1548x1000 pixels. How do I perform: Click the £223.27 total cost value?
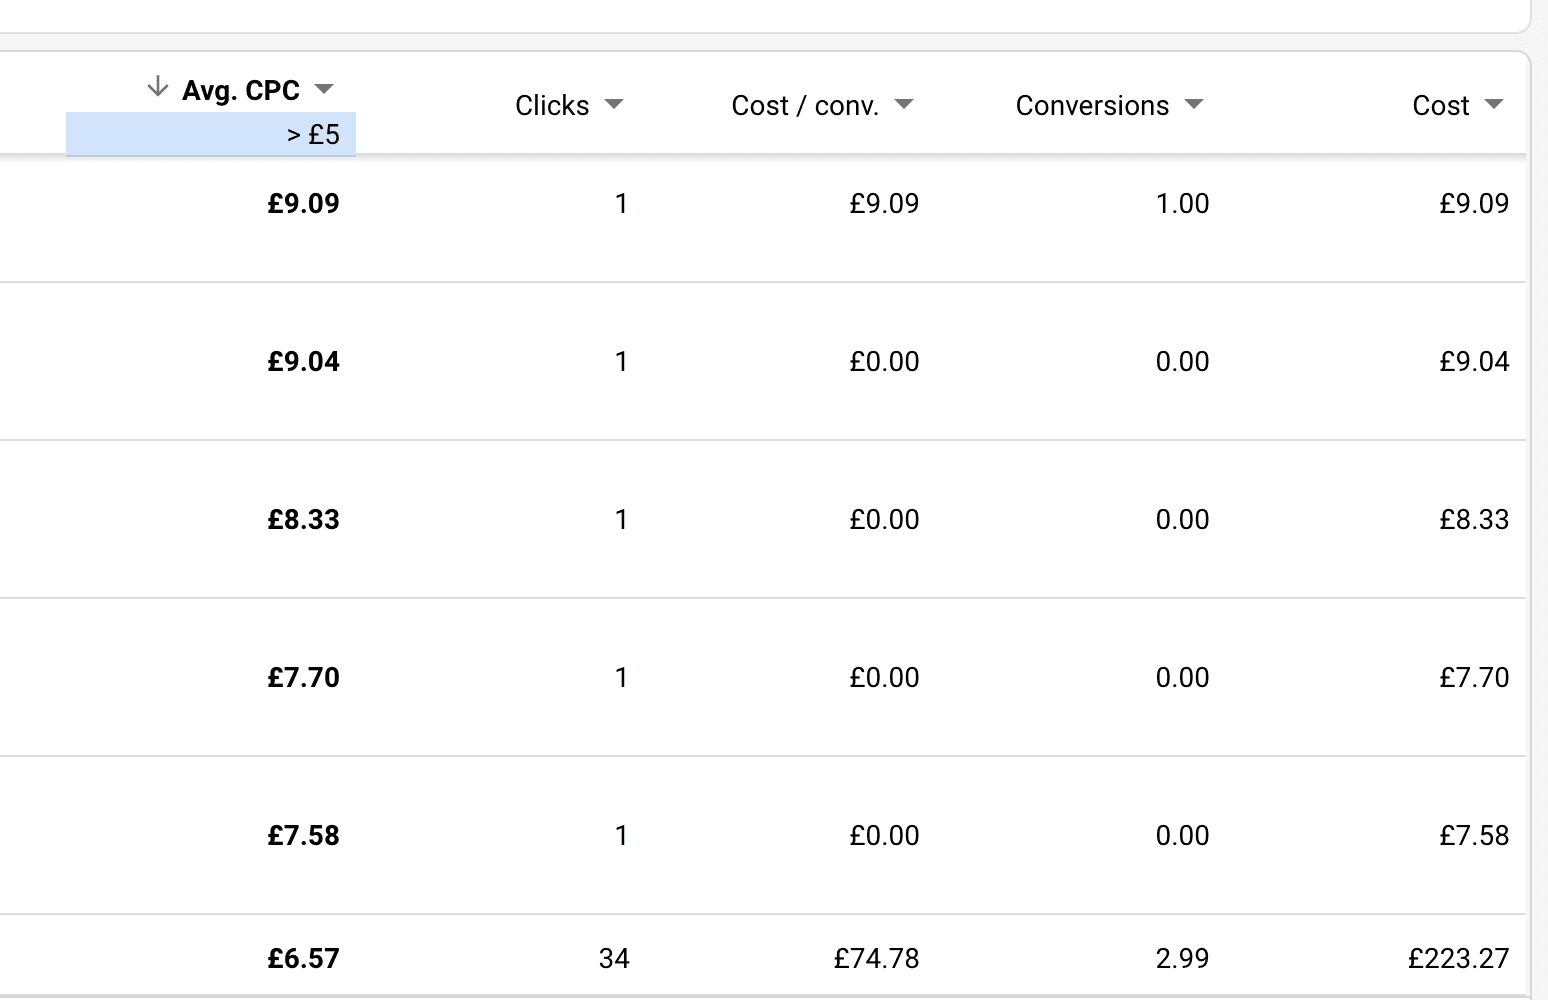(1458, 958)
